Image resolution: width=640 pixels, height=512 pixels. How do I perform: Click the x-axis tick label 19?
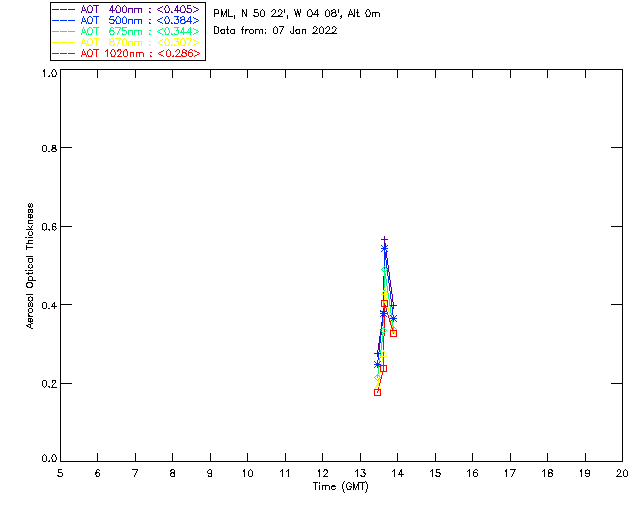click(585, 473)
